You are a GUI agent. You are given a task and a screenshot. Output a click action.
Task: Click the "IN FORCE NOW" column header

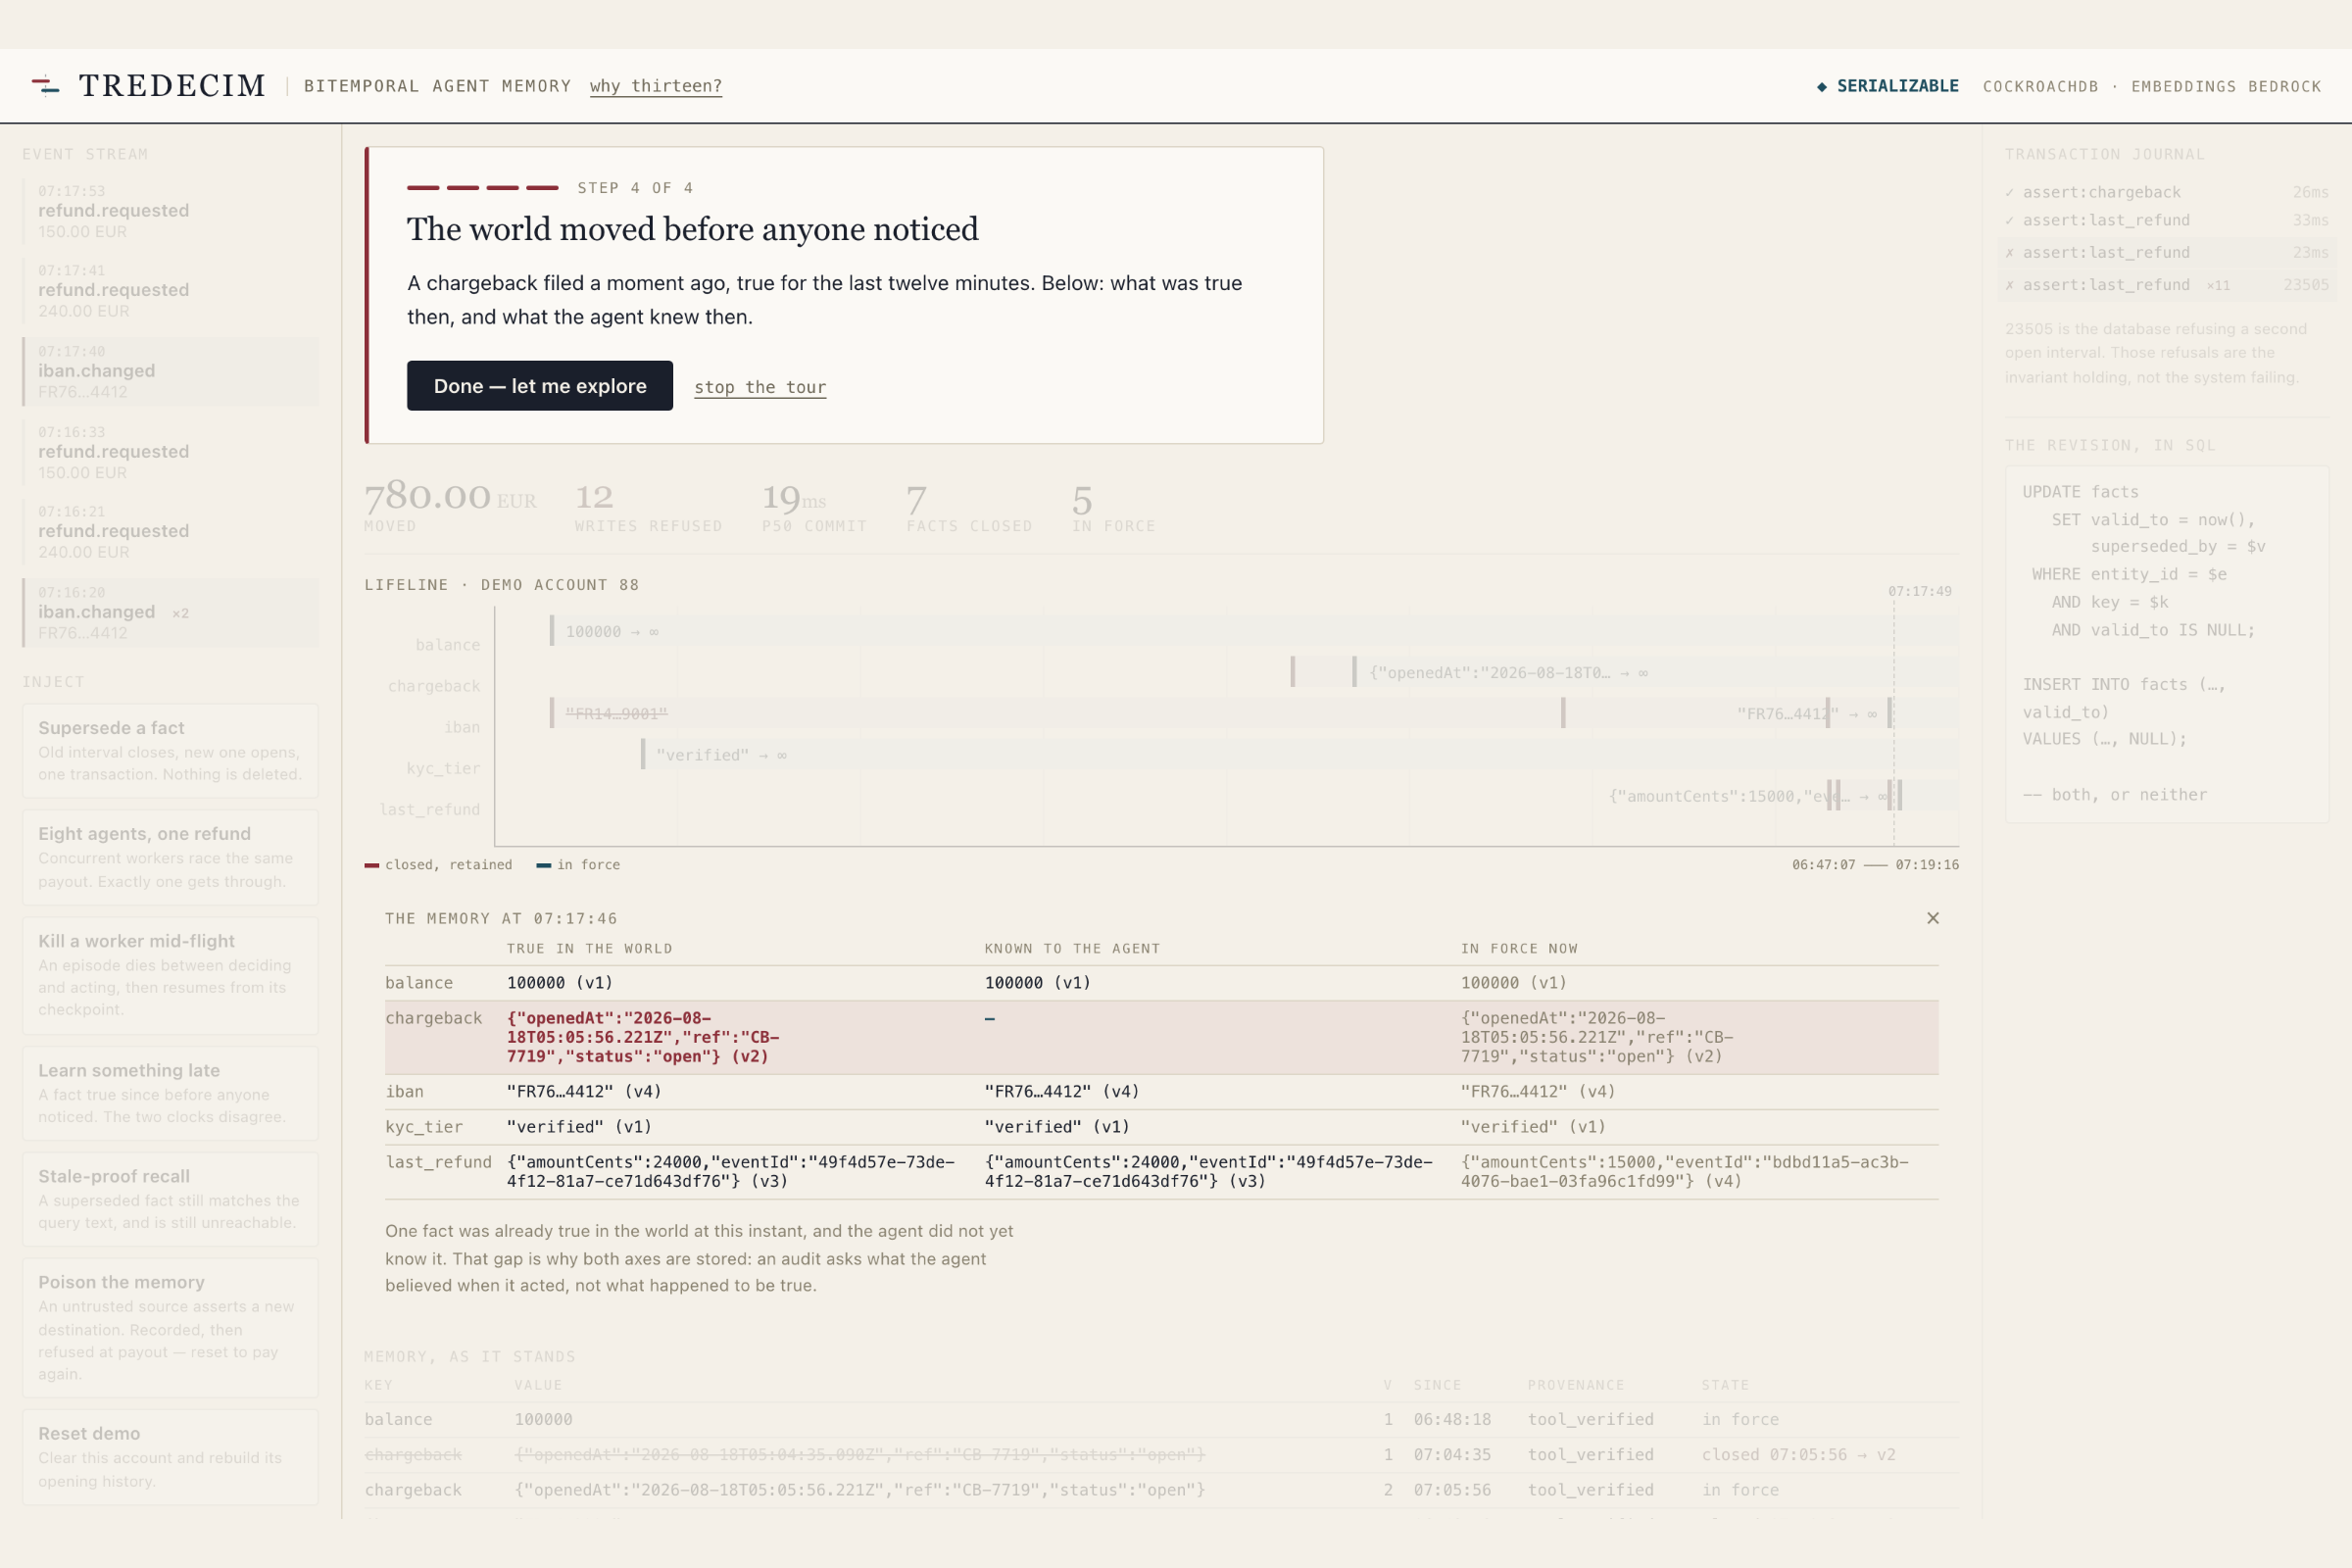point(1519,948)
